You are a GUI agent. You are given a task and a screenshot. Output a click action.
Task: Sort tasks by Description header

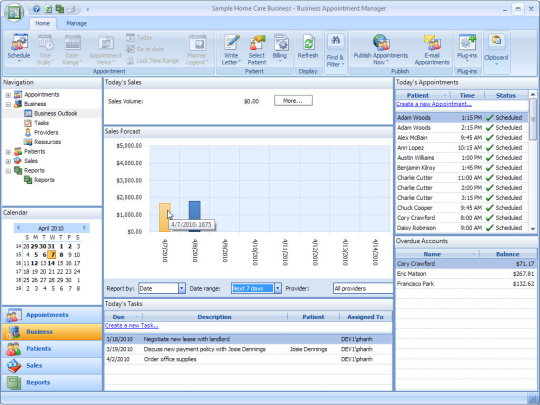tap(215, 317)
